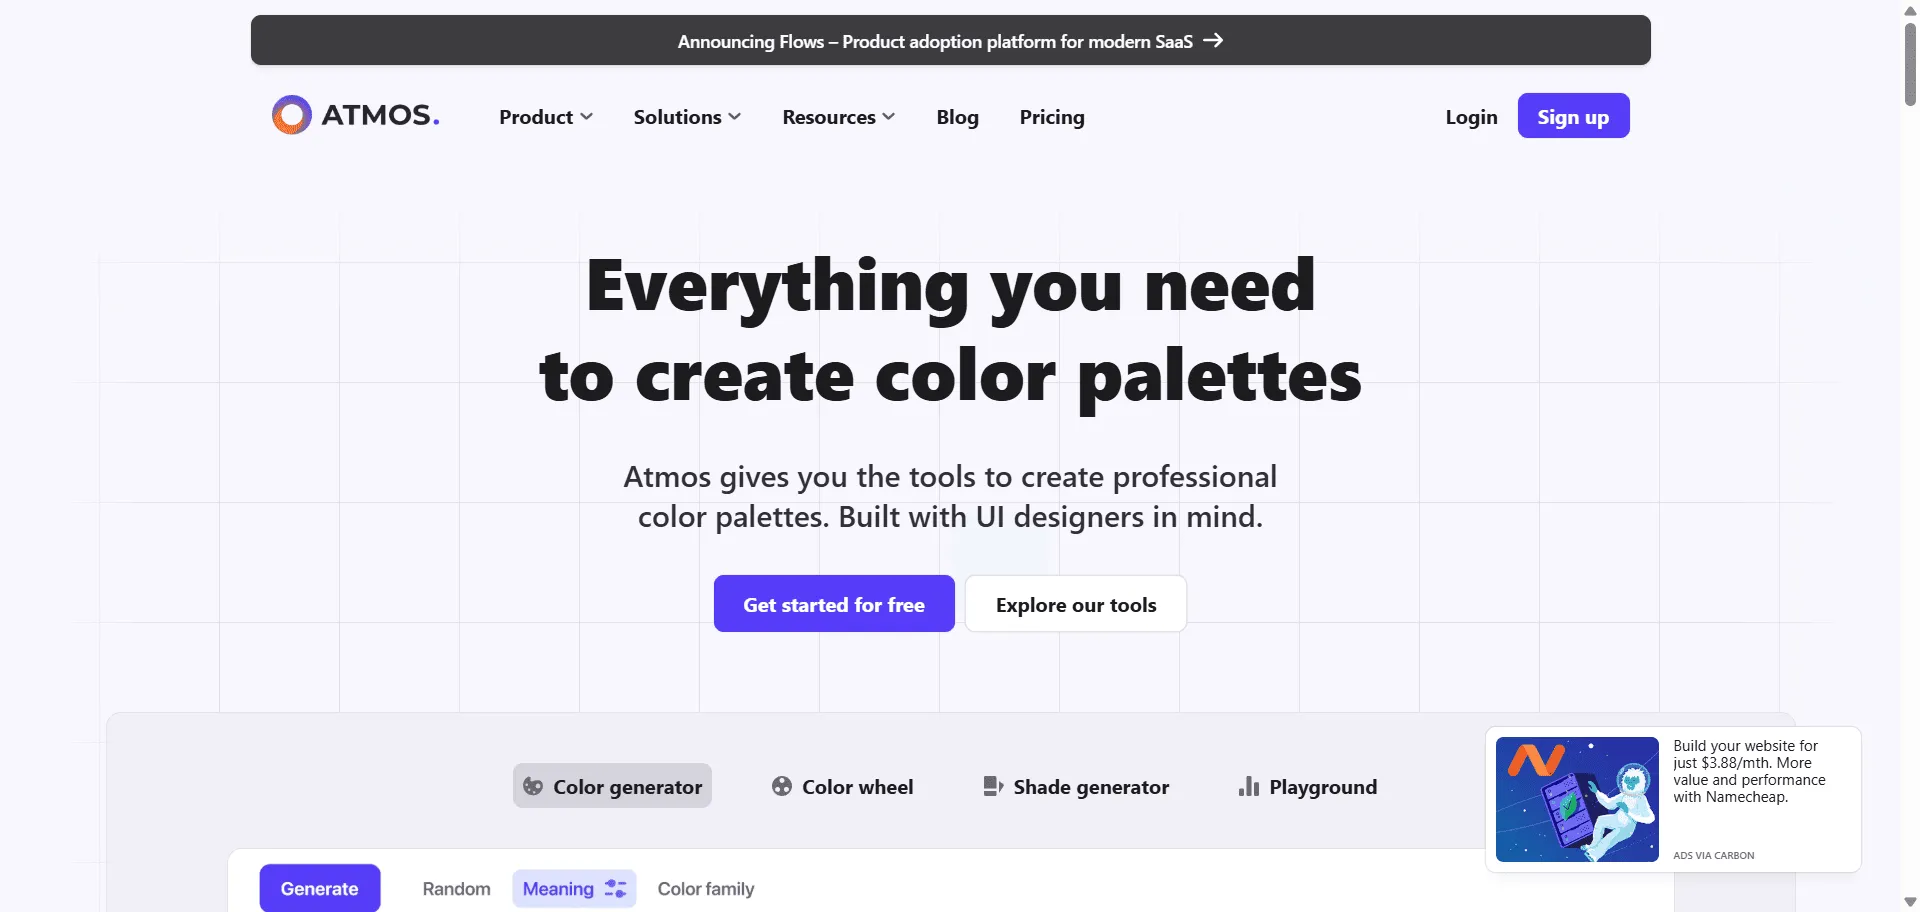Expand the Product dropdown
1920x912 pixels.
click(545, 116)
